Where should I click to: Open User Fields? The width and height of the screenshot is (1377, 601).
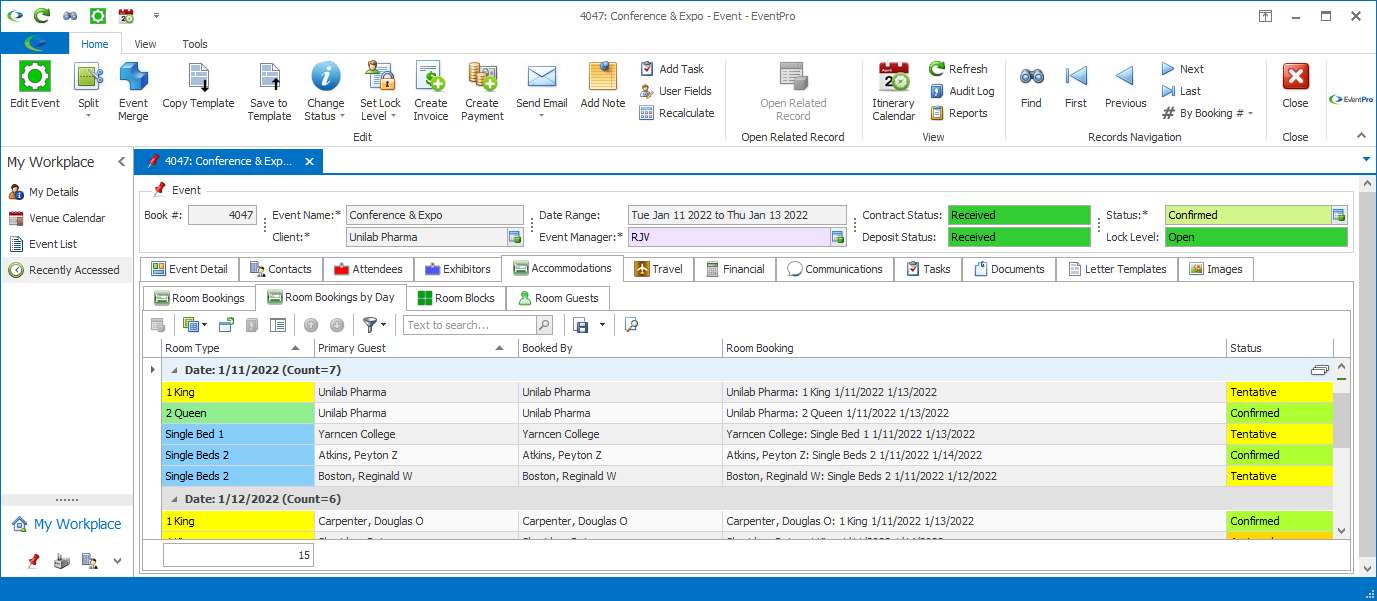tap(675, 91)
